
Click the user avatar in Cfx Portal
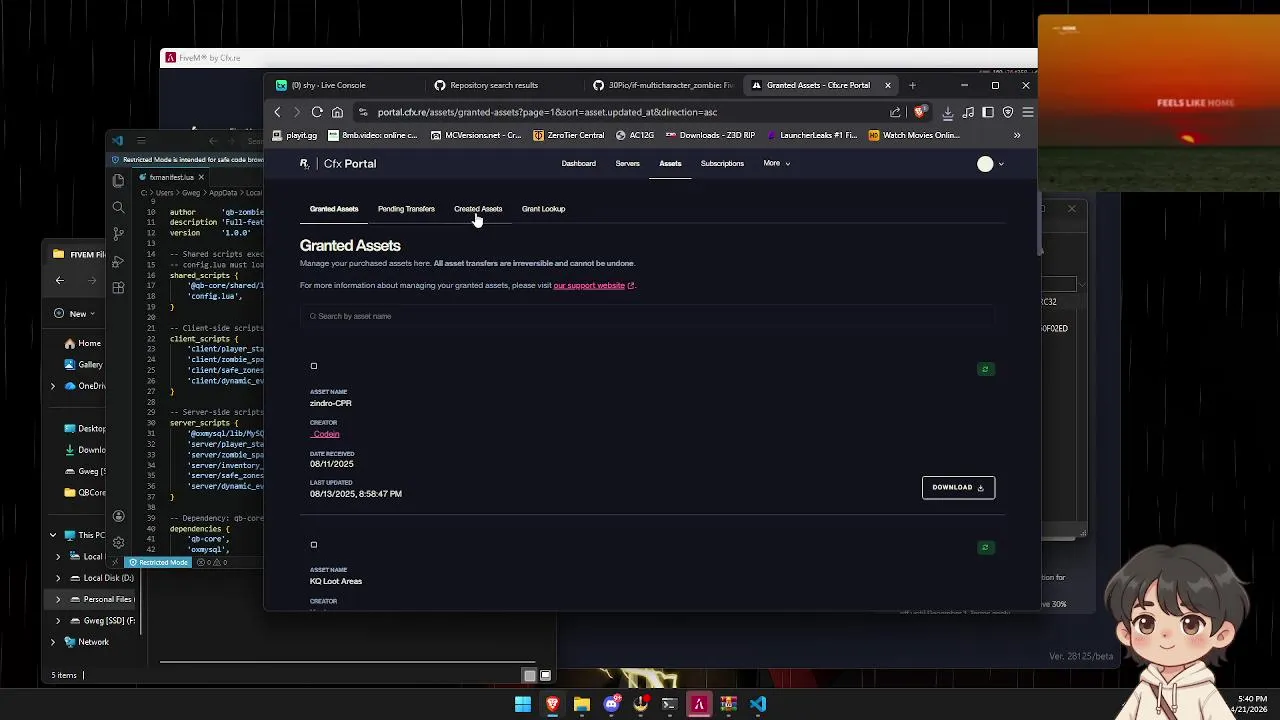[x=985, y=164]
